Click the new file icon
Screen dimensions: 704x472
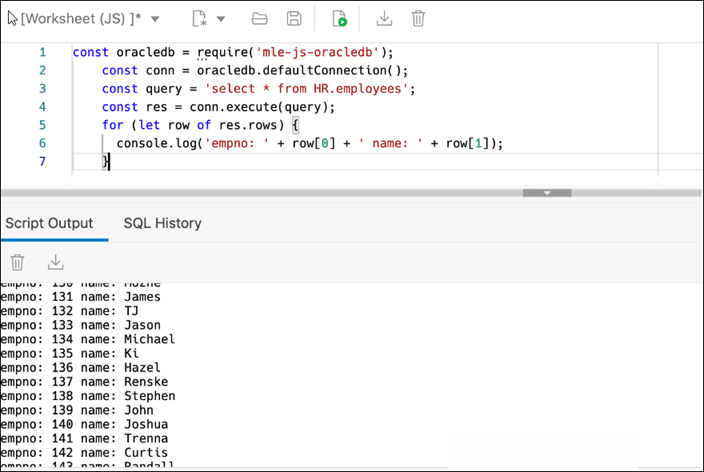(198, 19)
